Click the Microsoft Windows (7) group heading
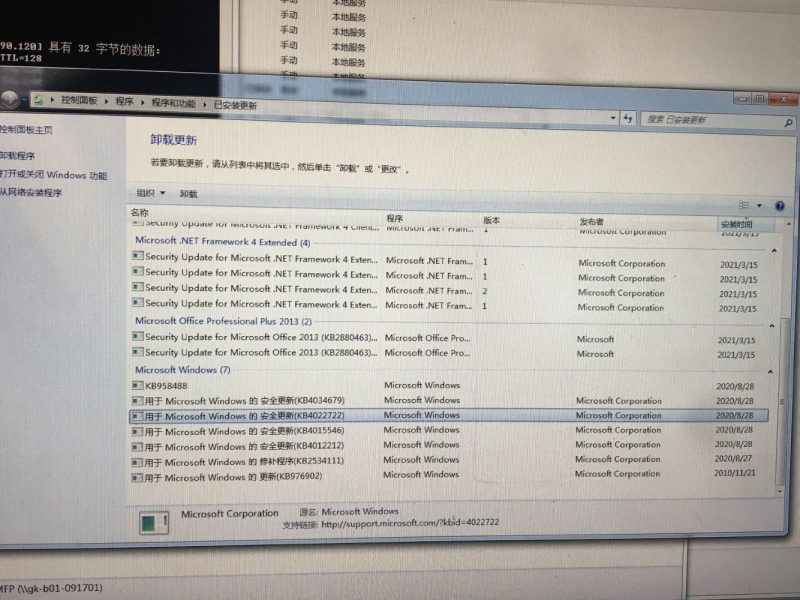Viewport: 800px width, 600px height. click(183, 369)
